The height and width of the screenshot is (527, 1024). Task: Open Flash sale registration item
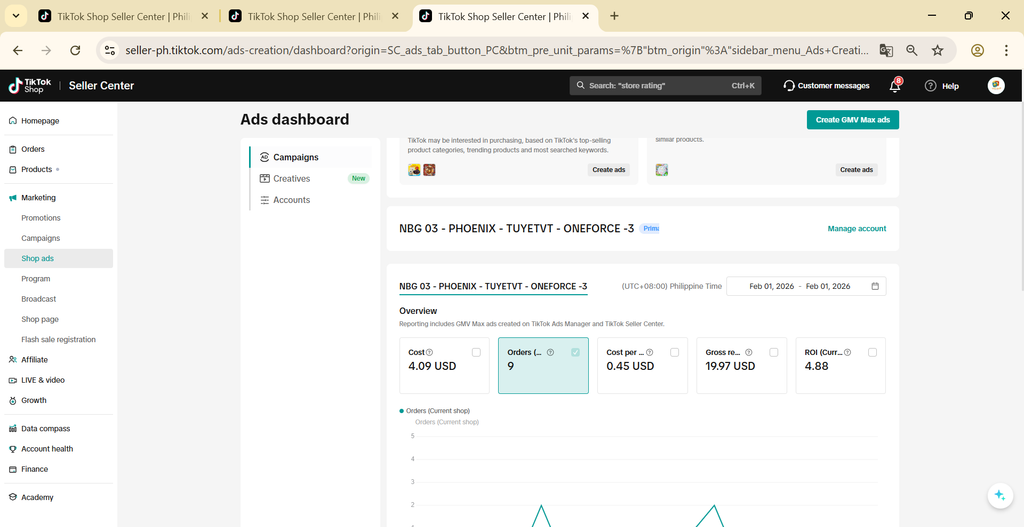click(x=58, y=339)
